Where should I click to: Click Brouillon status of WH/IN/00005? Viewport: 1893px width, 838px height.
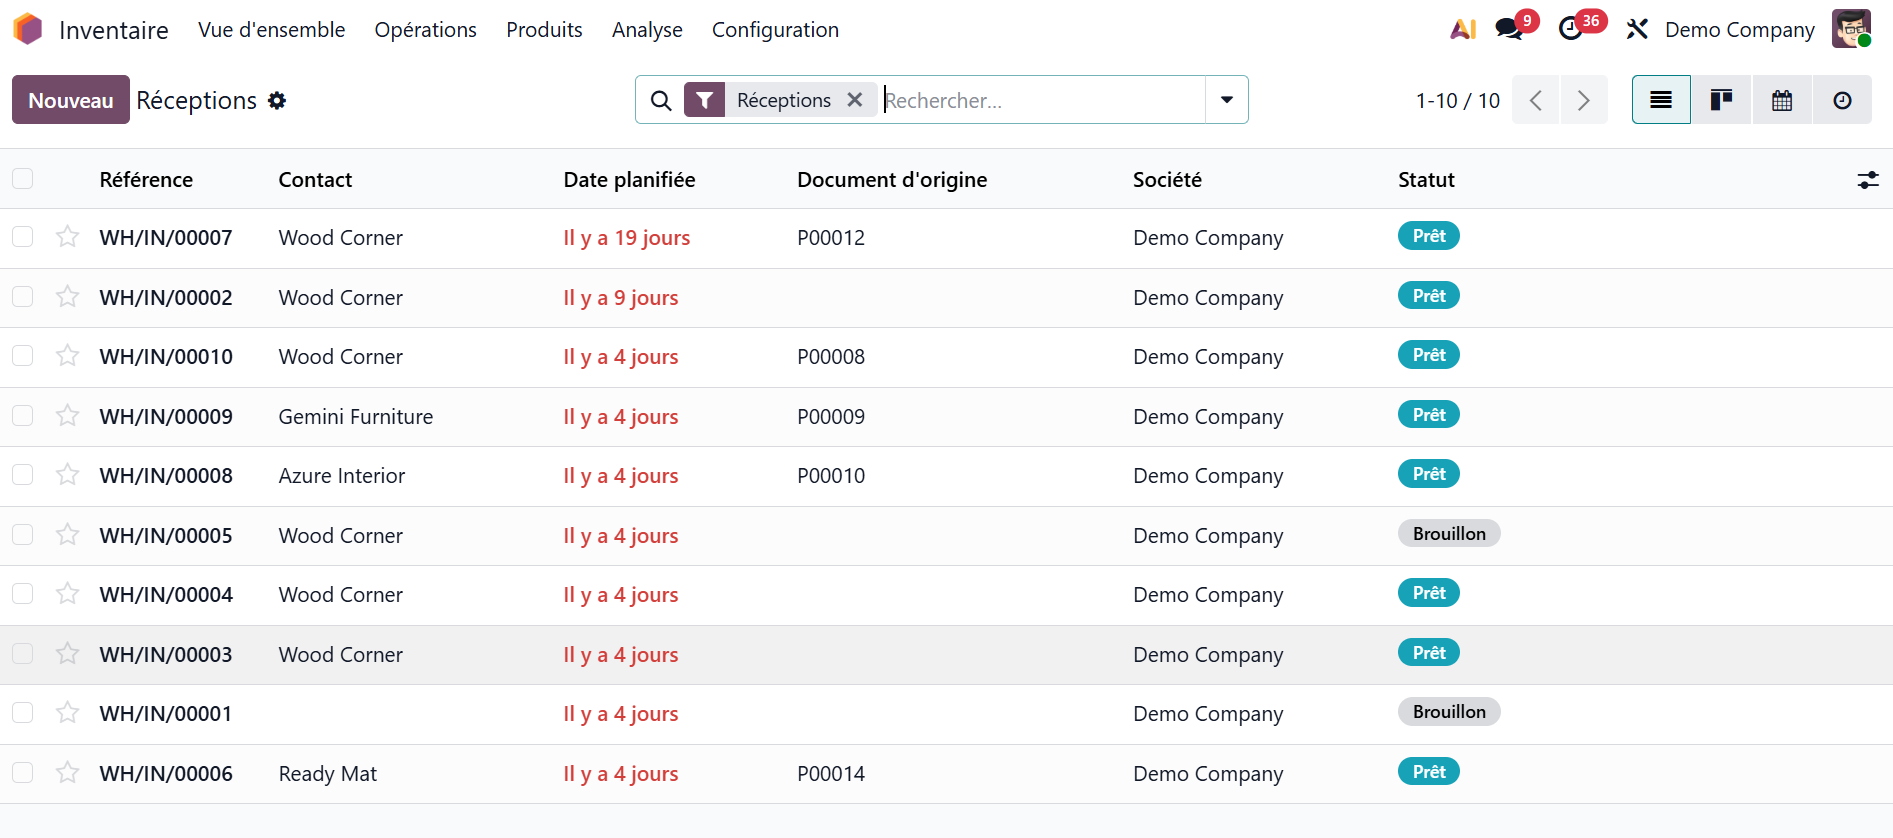pos(1449,534)
